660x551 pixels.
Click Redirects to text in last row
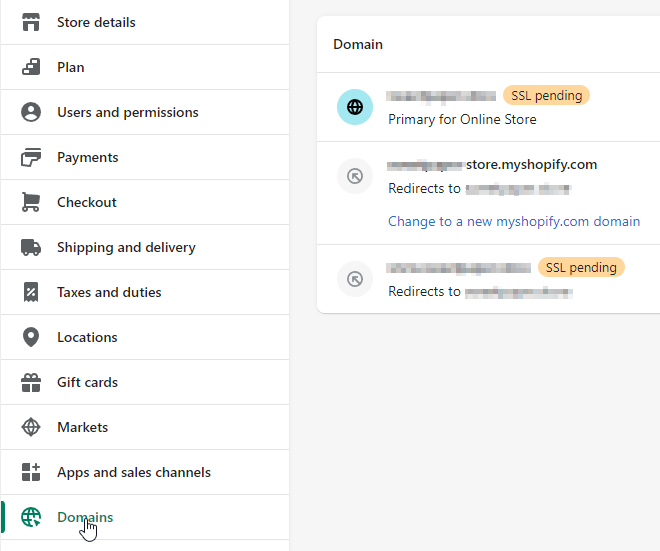pos(424,291)
